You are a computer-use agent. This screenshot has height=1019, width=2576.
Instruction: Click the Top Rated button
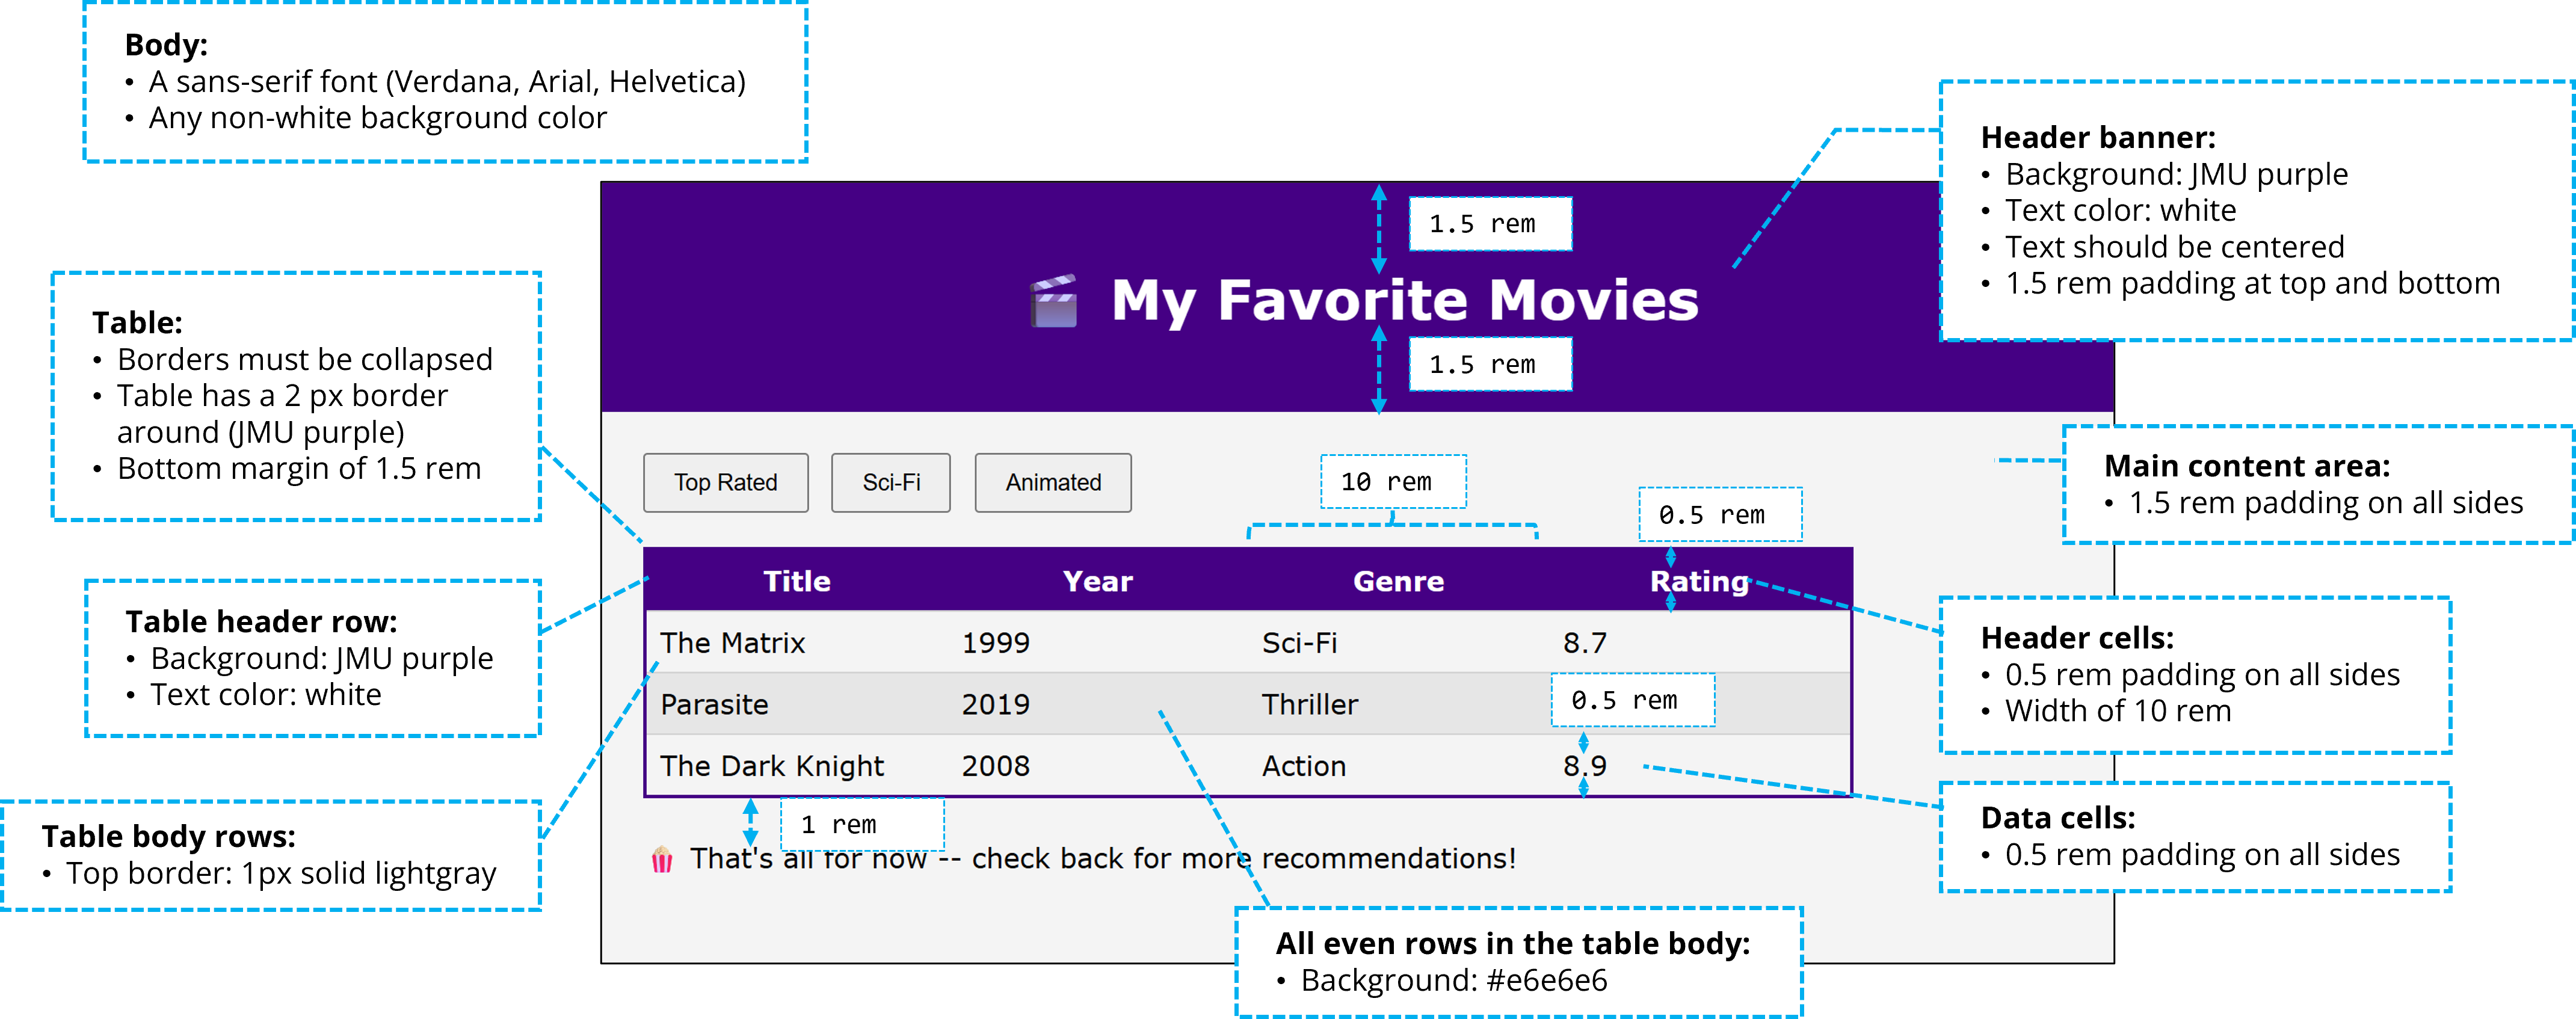pos(725,483)
